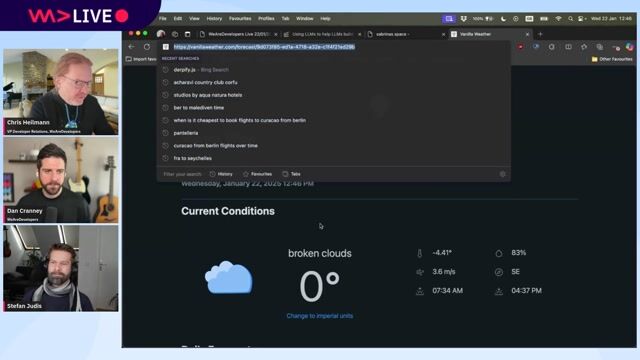Click the purple screen sharing menu bar icon

(x=449, y=19)
